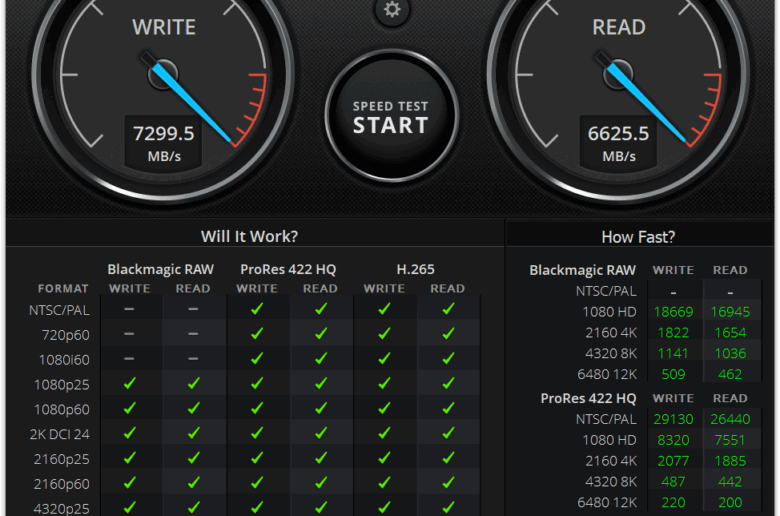Click the READ gauge speed readout 6625.5
780x516 pixels.
pos(618,134)
